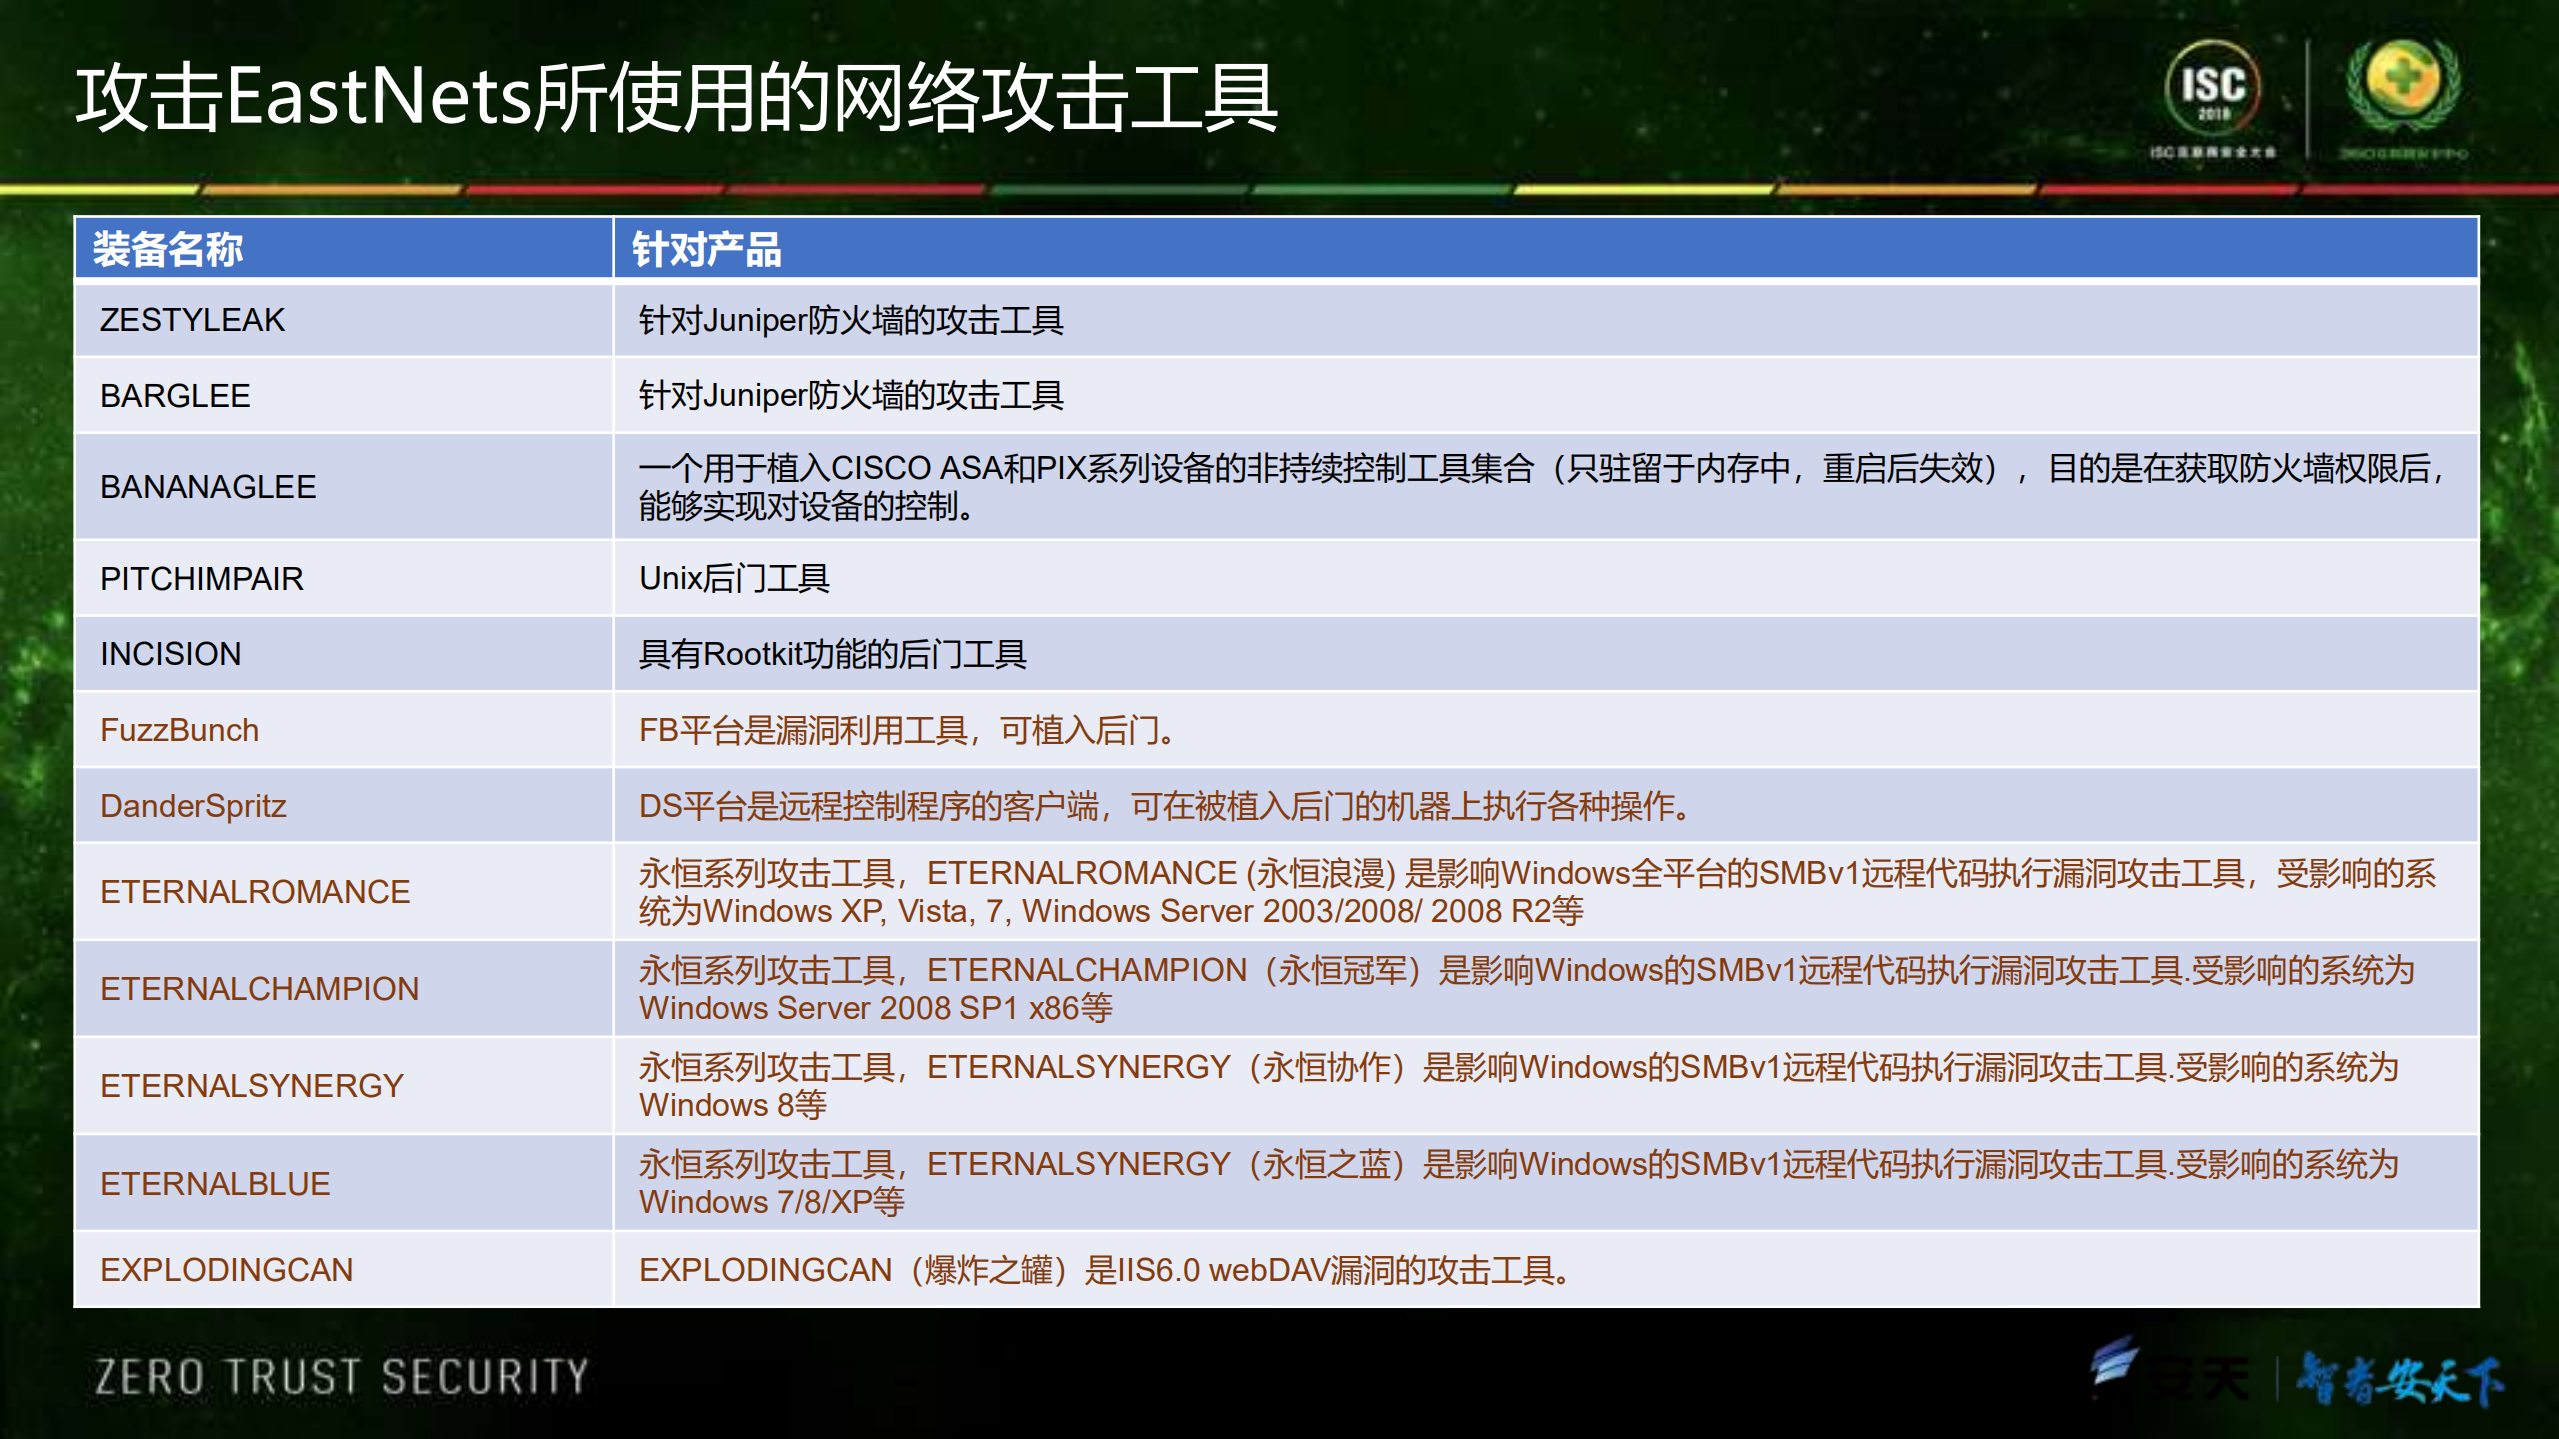This screenshot has height=1439, width=2559.
Task: Select the EXPLODINGCAN tool name
Action: pos(226,1270)
